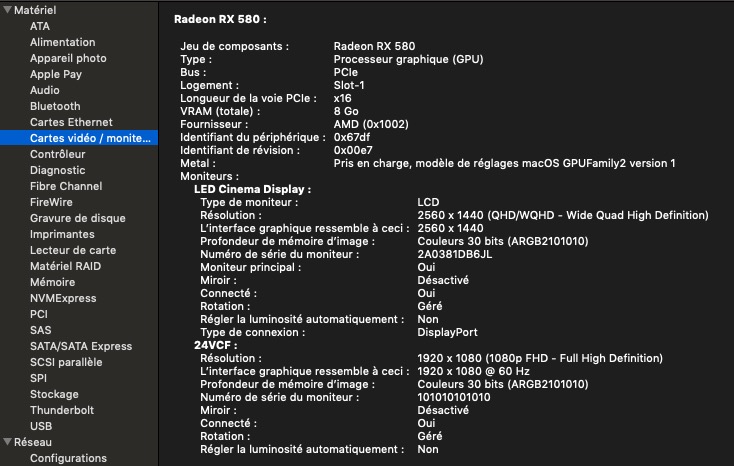Select NVMExpress in the sidebar
The height and width of the screenshot is (466, 734).
tap(62, 298)
